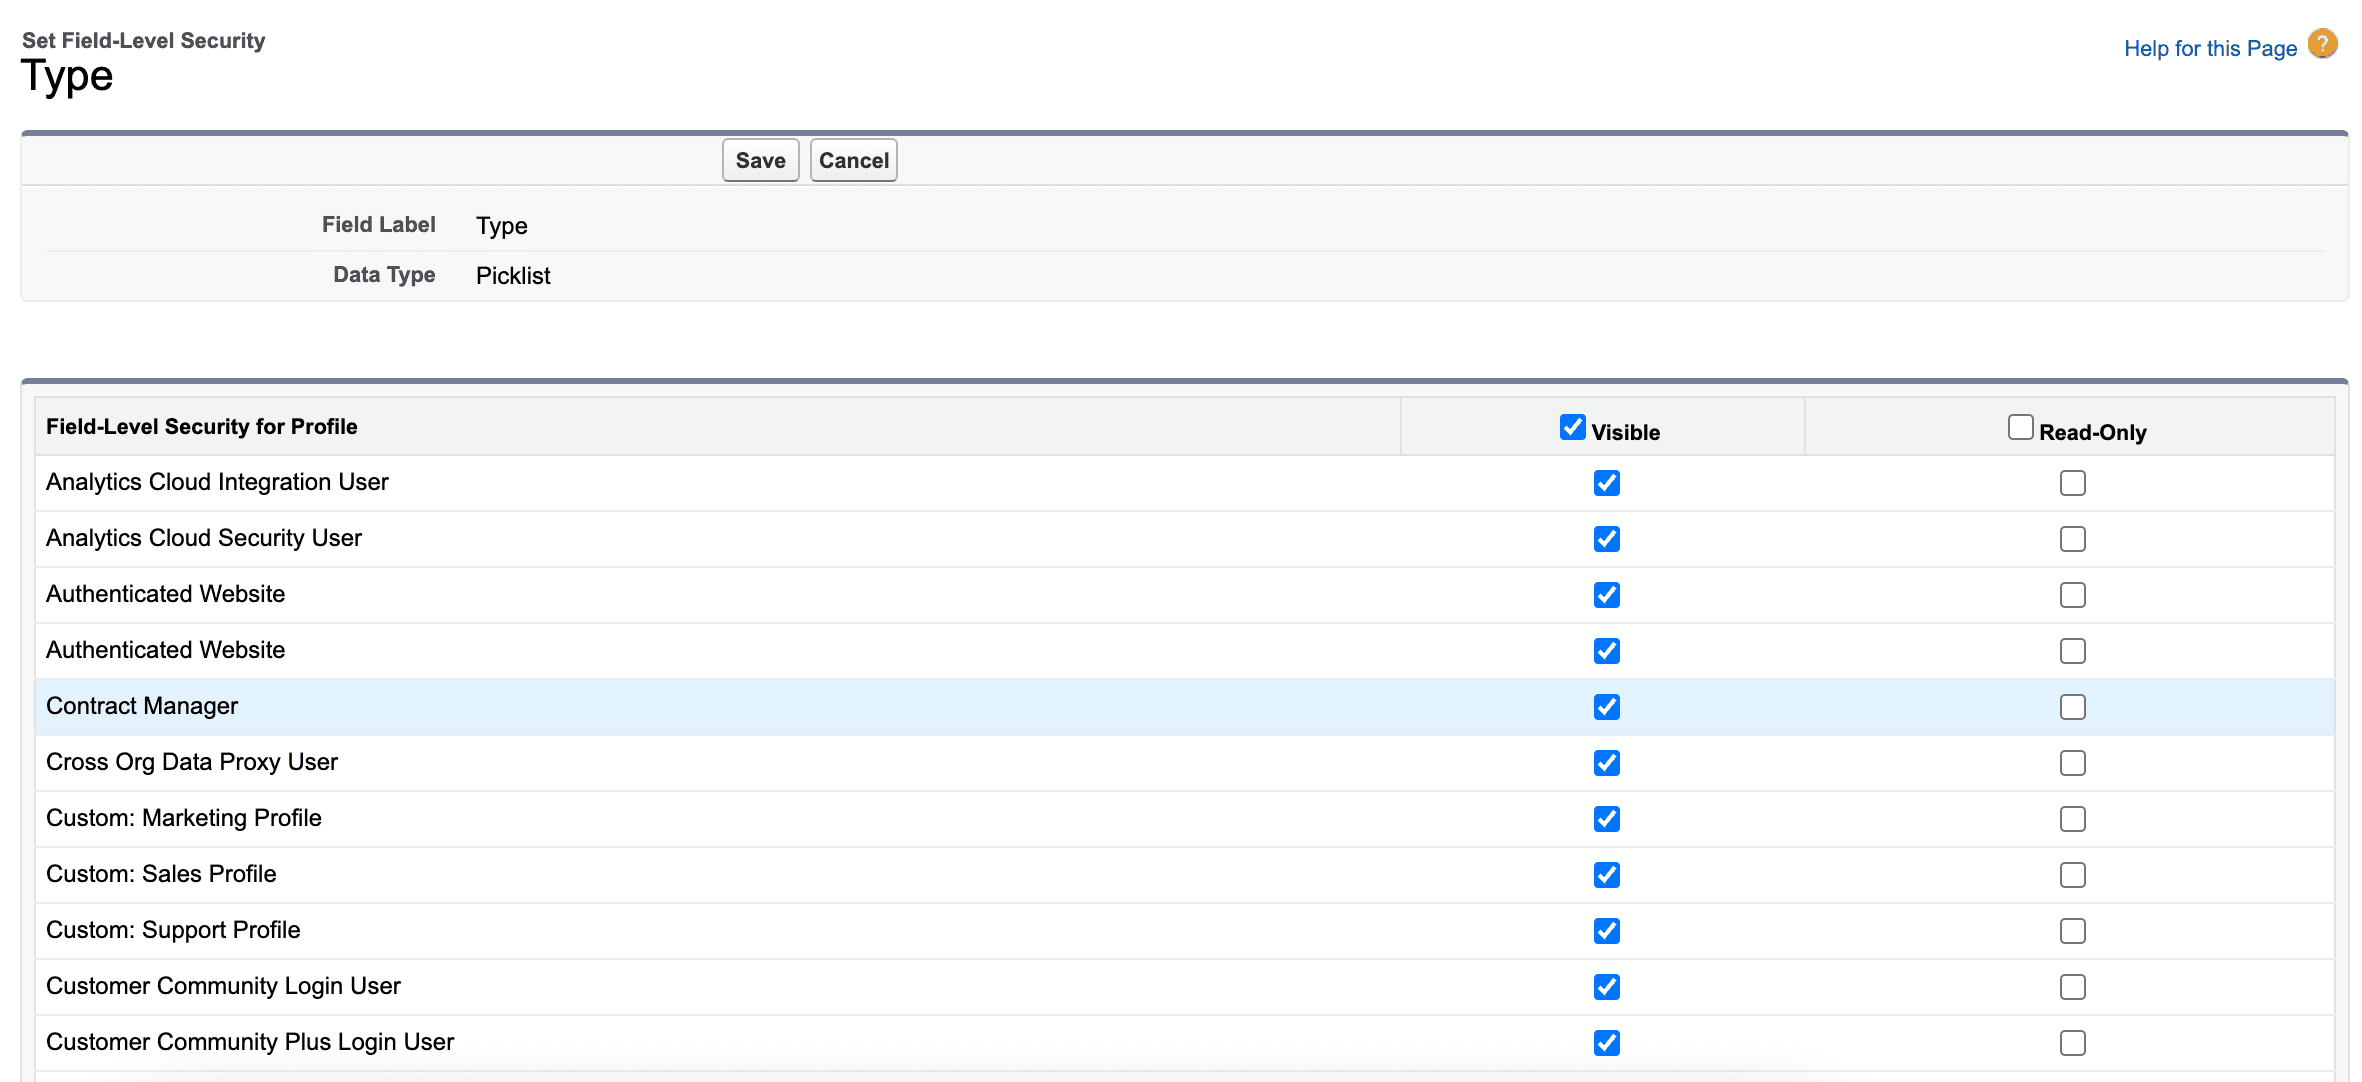
Task: Toggle the Visible header checkbox for all profiles
Action: tap(1572, 428)
